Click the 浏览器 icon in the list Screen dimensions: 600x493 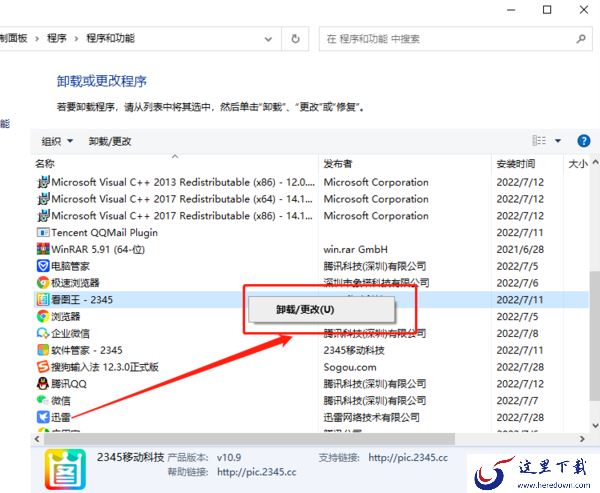click(x=43, y=317)
